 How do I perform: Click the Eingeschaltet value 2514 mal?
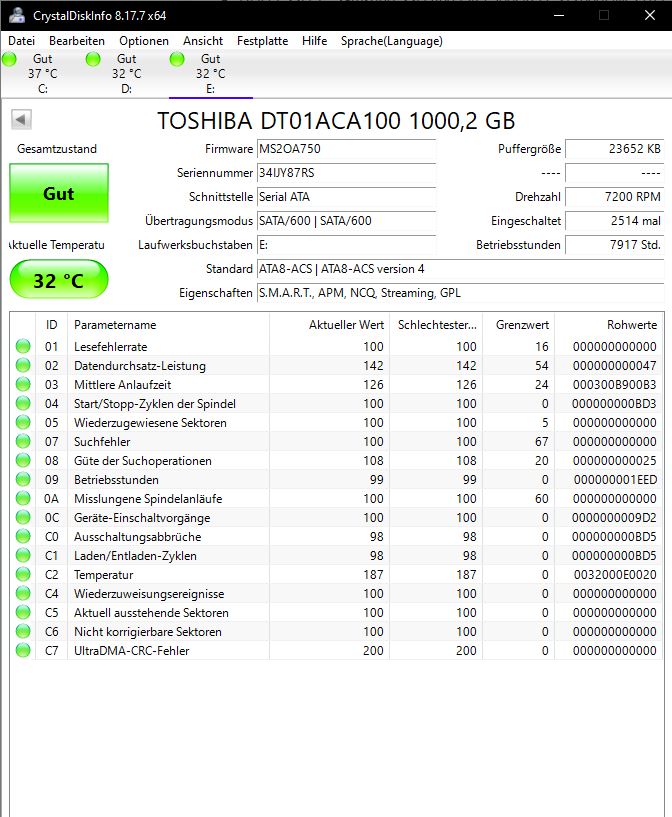click(615, 221)
